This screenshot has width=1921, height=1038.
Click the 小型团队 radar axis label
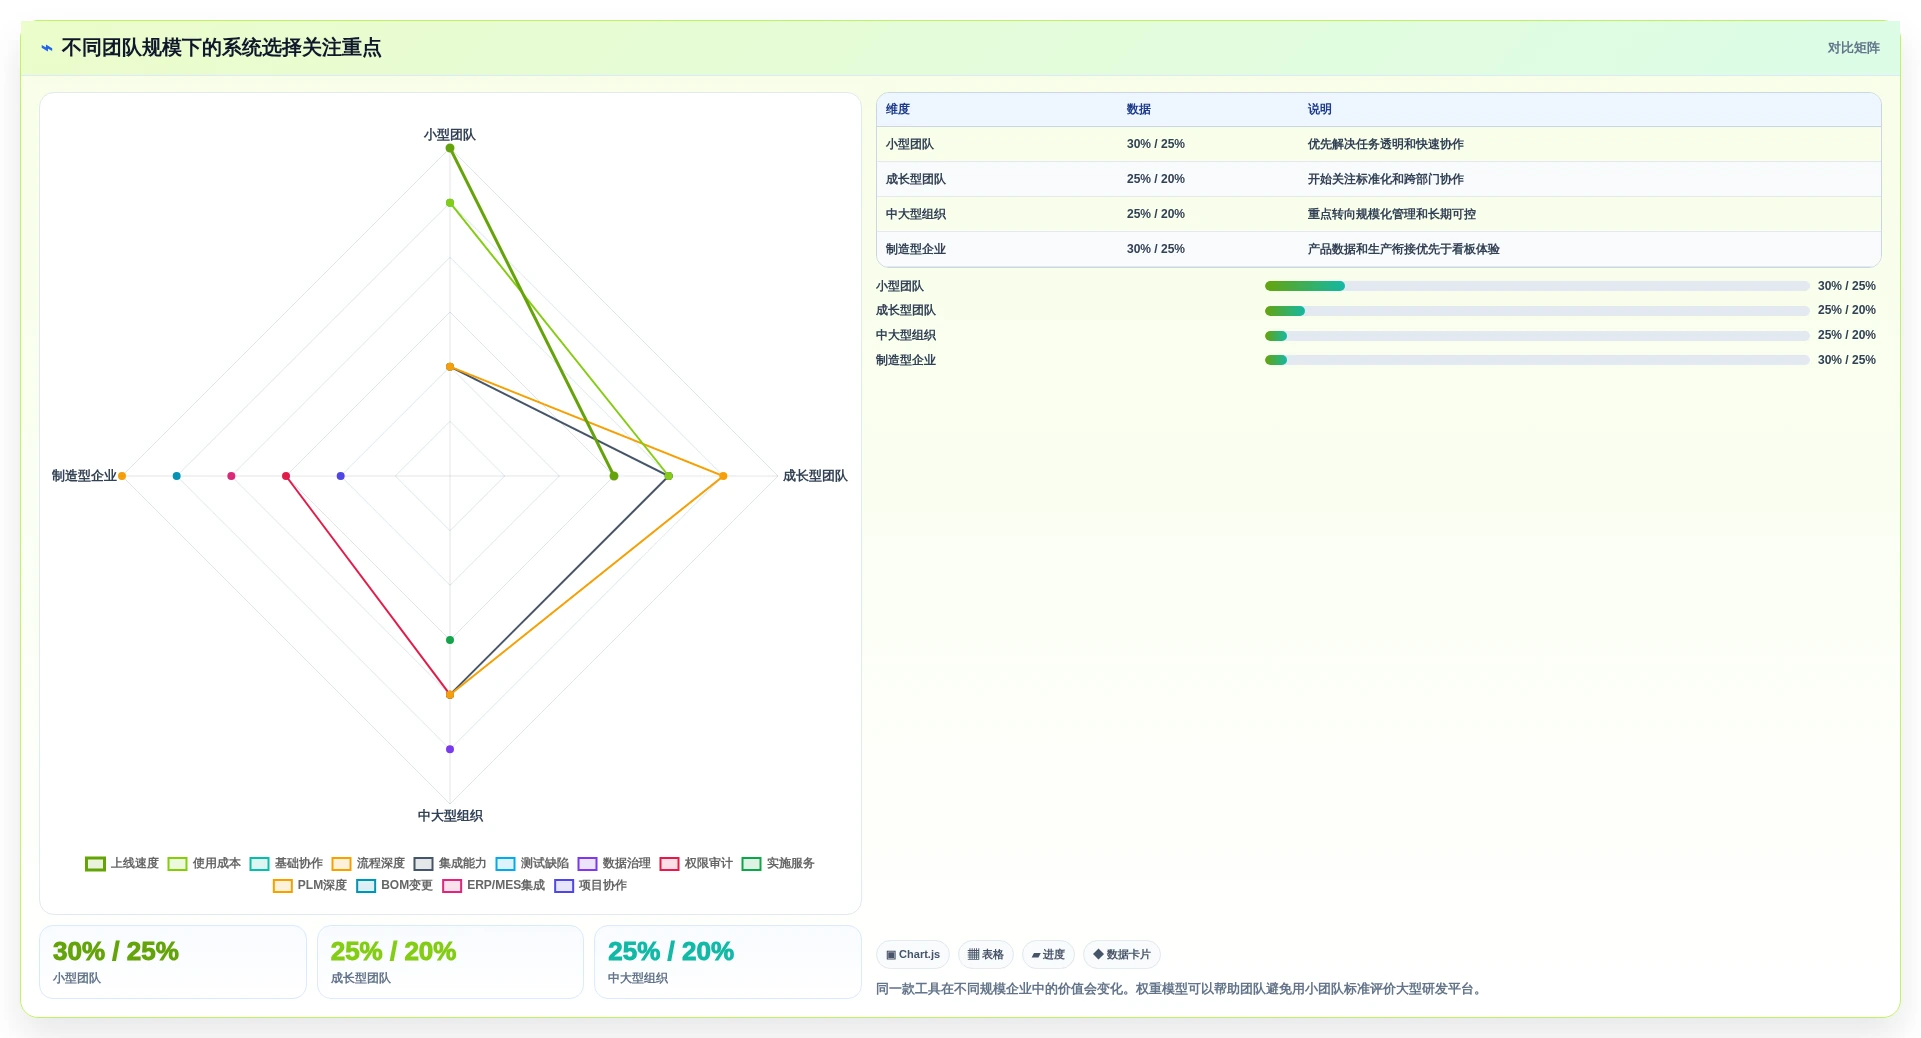point(450,135)
